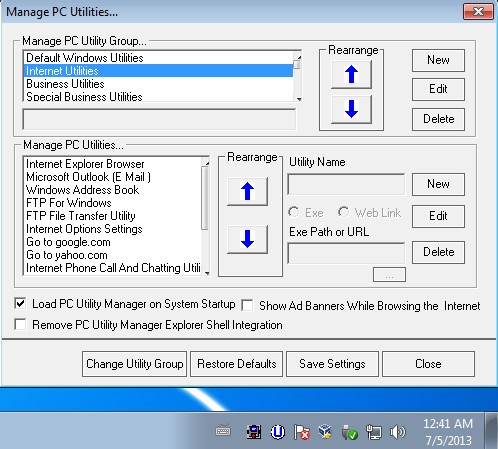Select Internet Explorer Browser entry
The height and width of the screenshot is (449, 498).
tap(113, 164)
